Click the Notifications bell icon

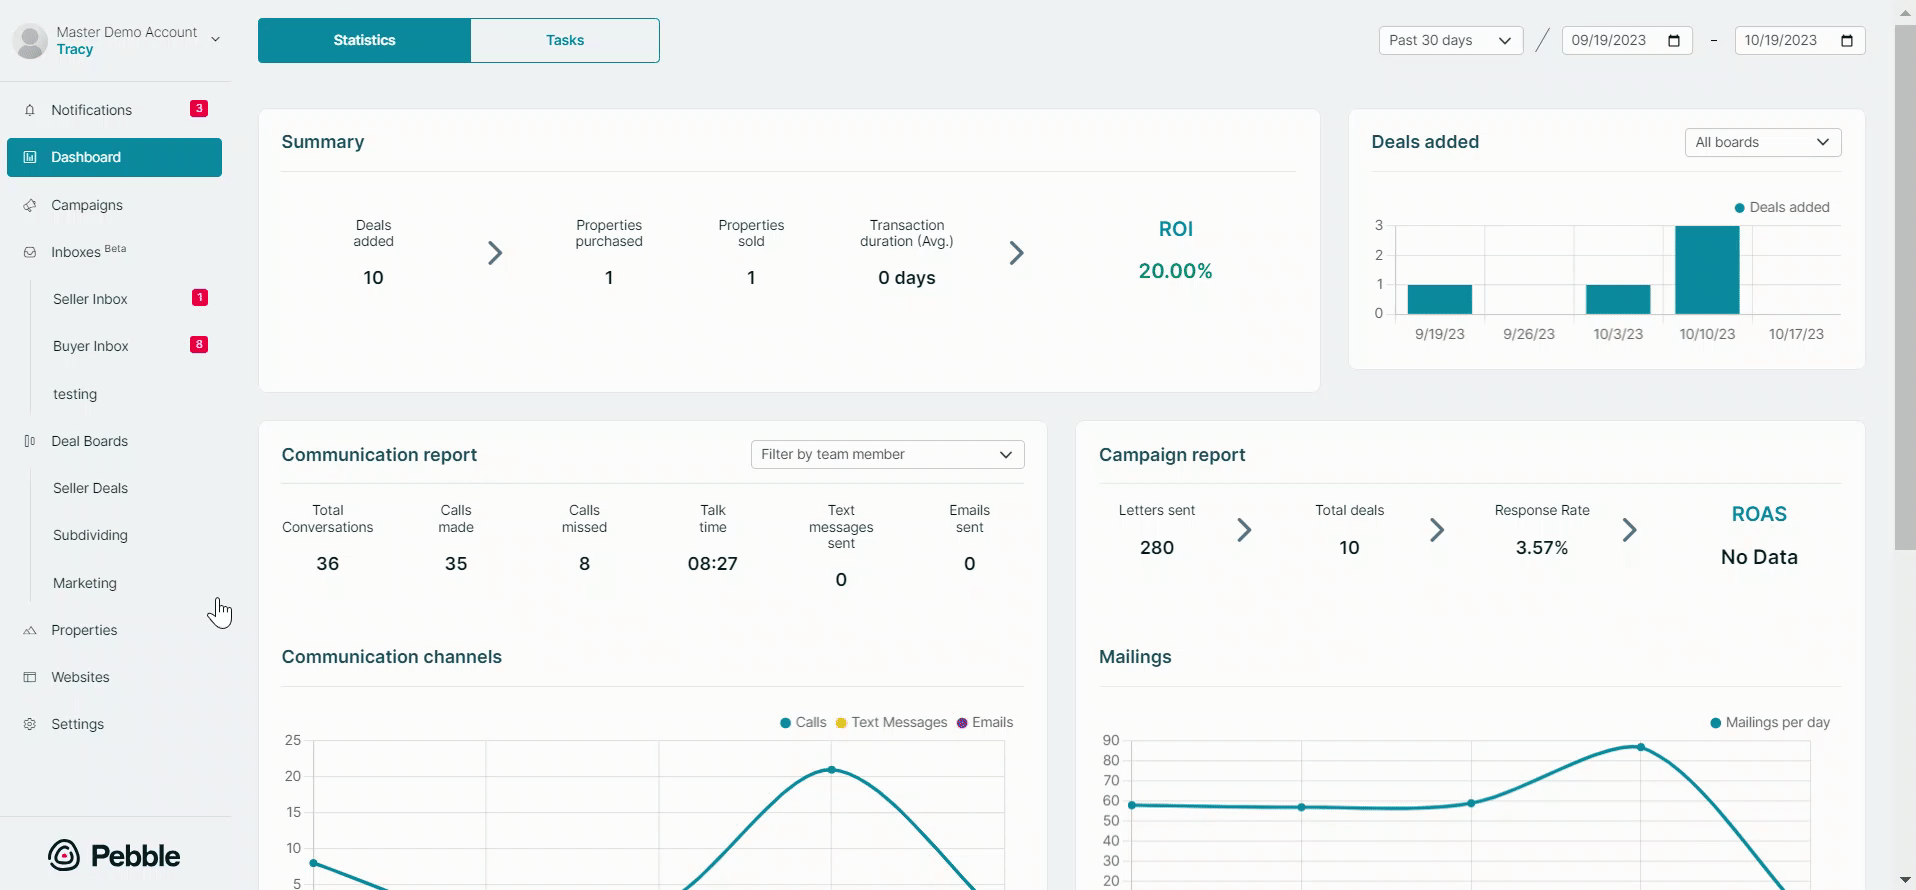[30, 110]
